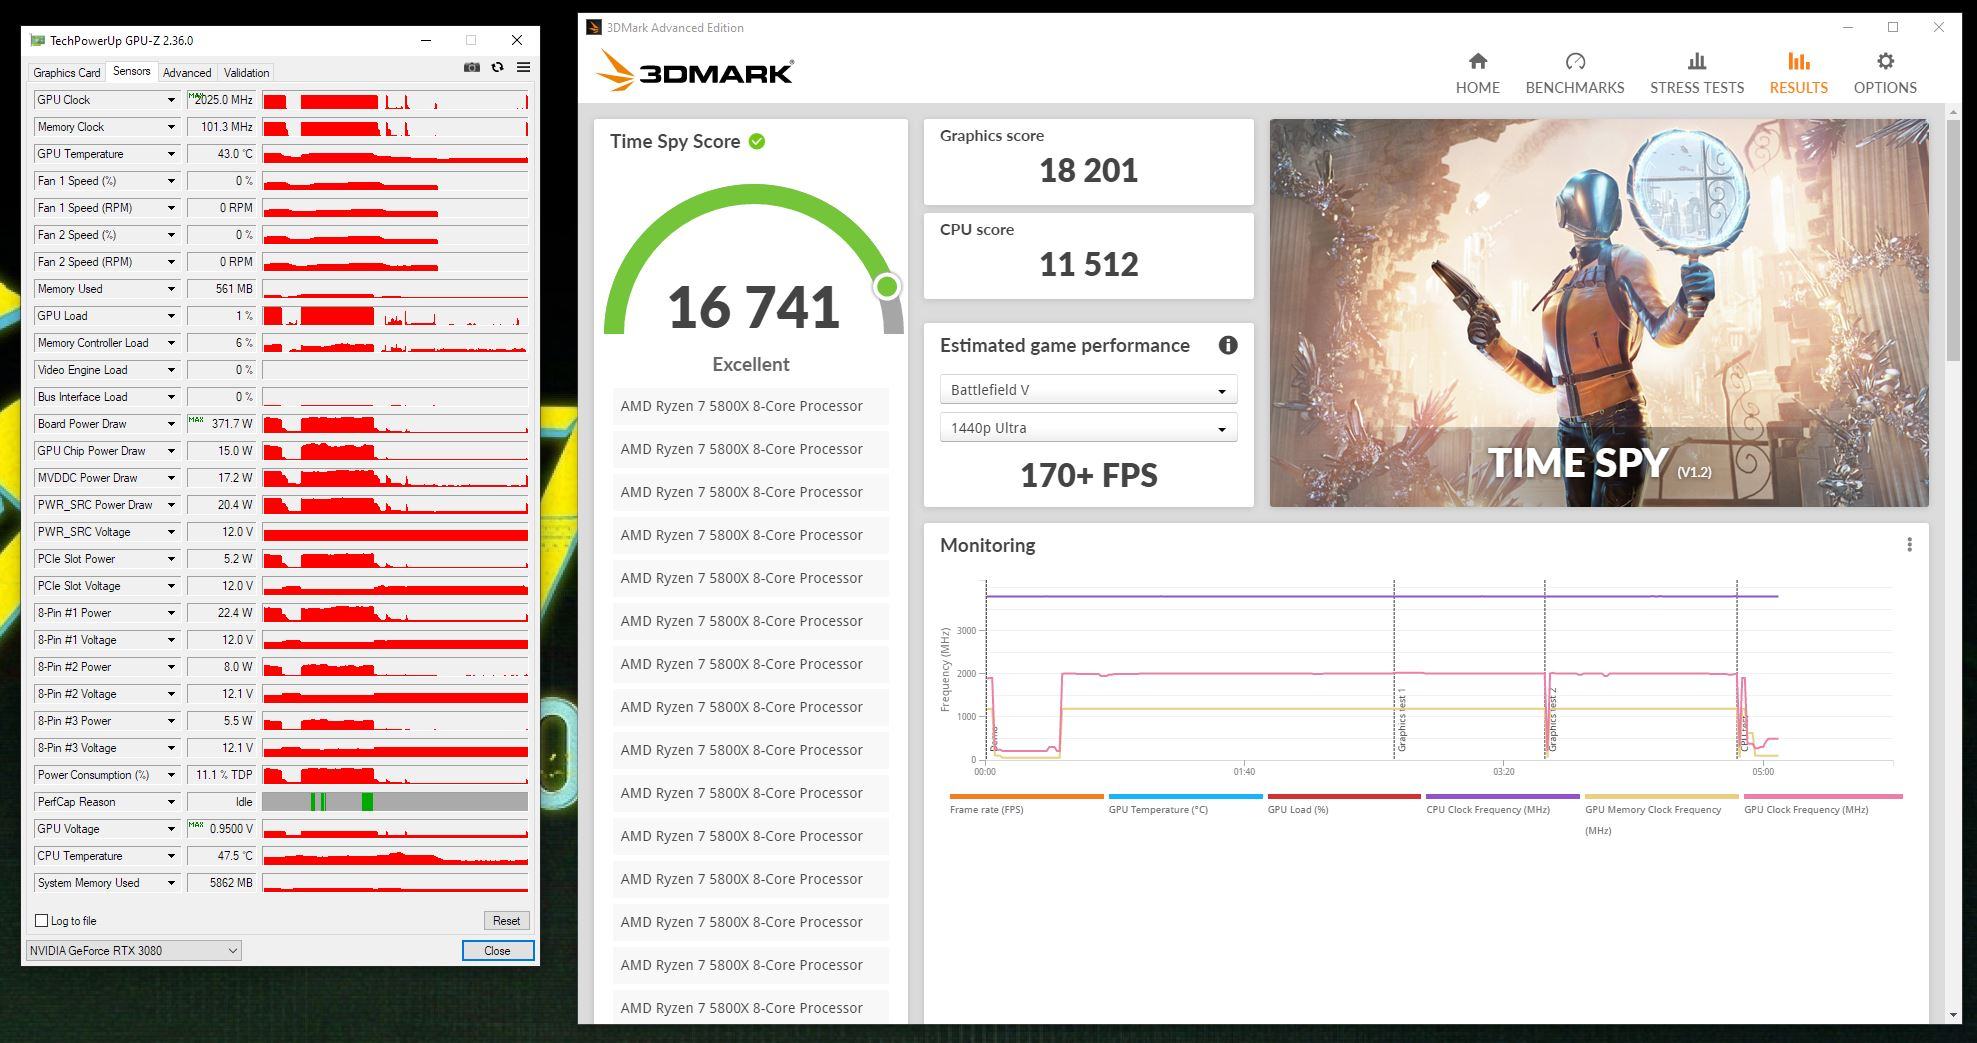Screen dimensions: 1977x1043
Task: Open the Benchmarks section
Action: pyautogui.click(x=1575, y=74)
